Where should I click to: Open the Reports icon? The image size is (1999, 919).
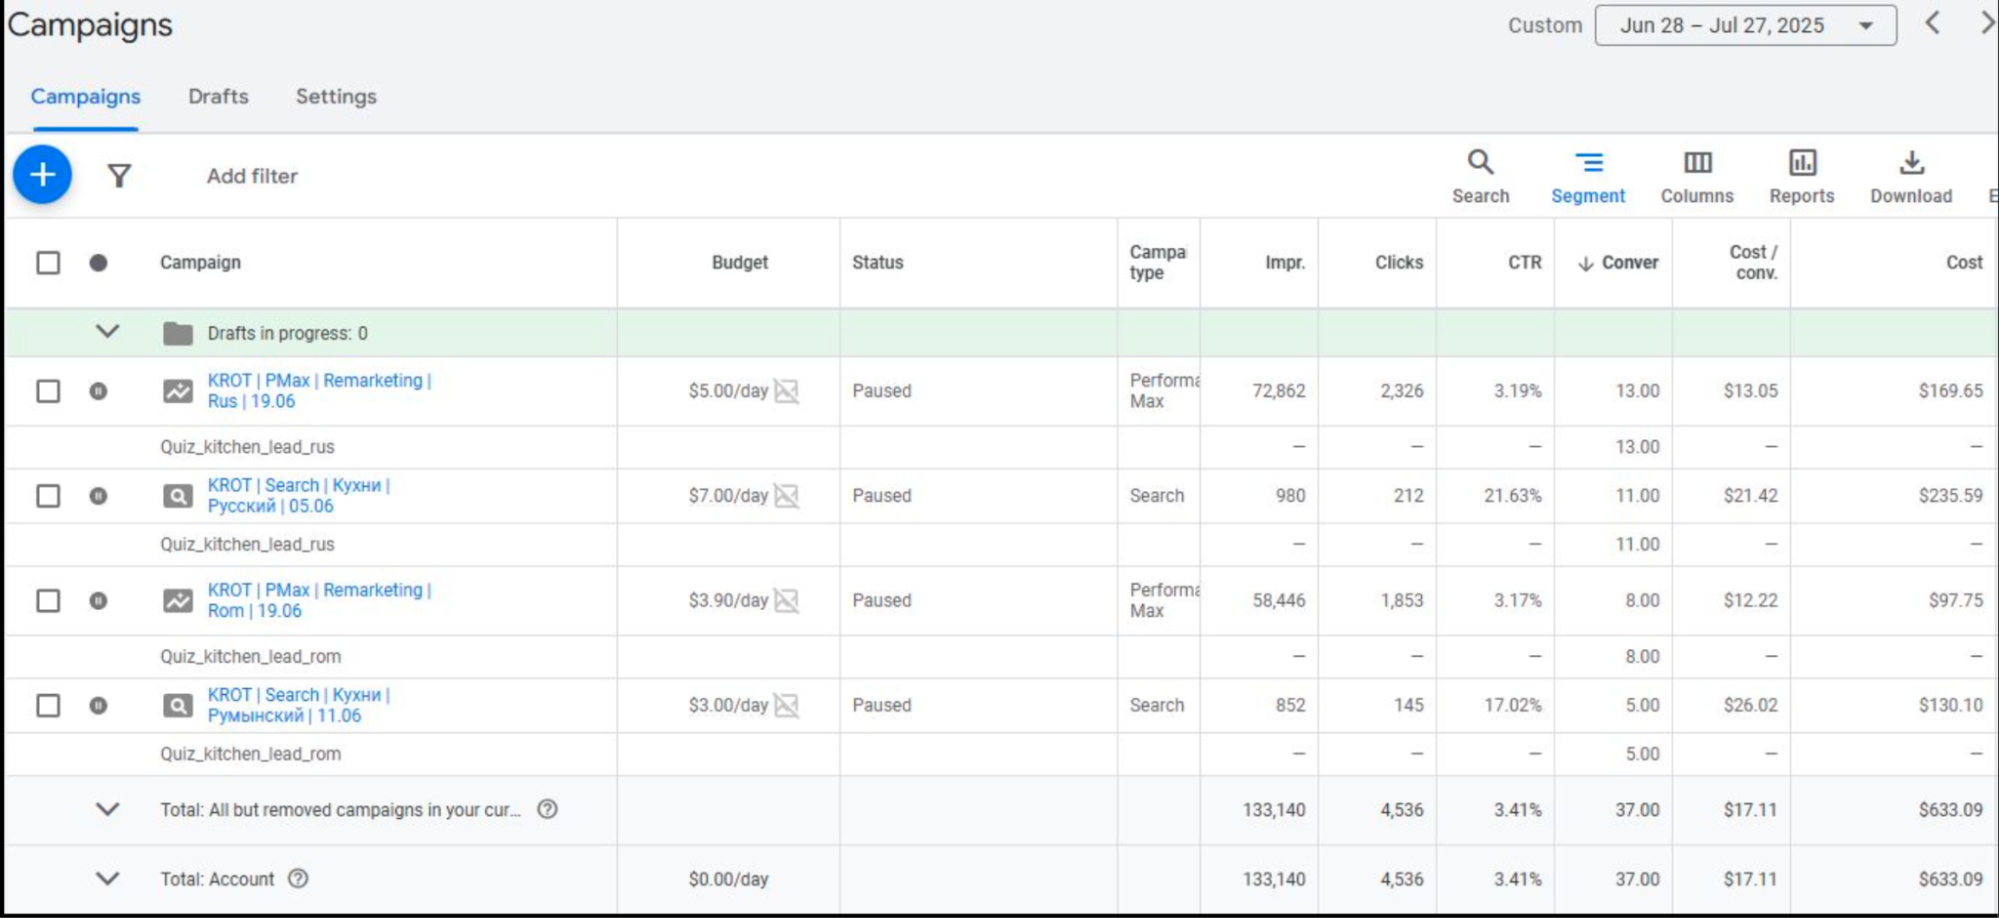point(1801,175)
